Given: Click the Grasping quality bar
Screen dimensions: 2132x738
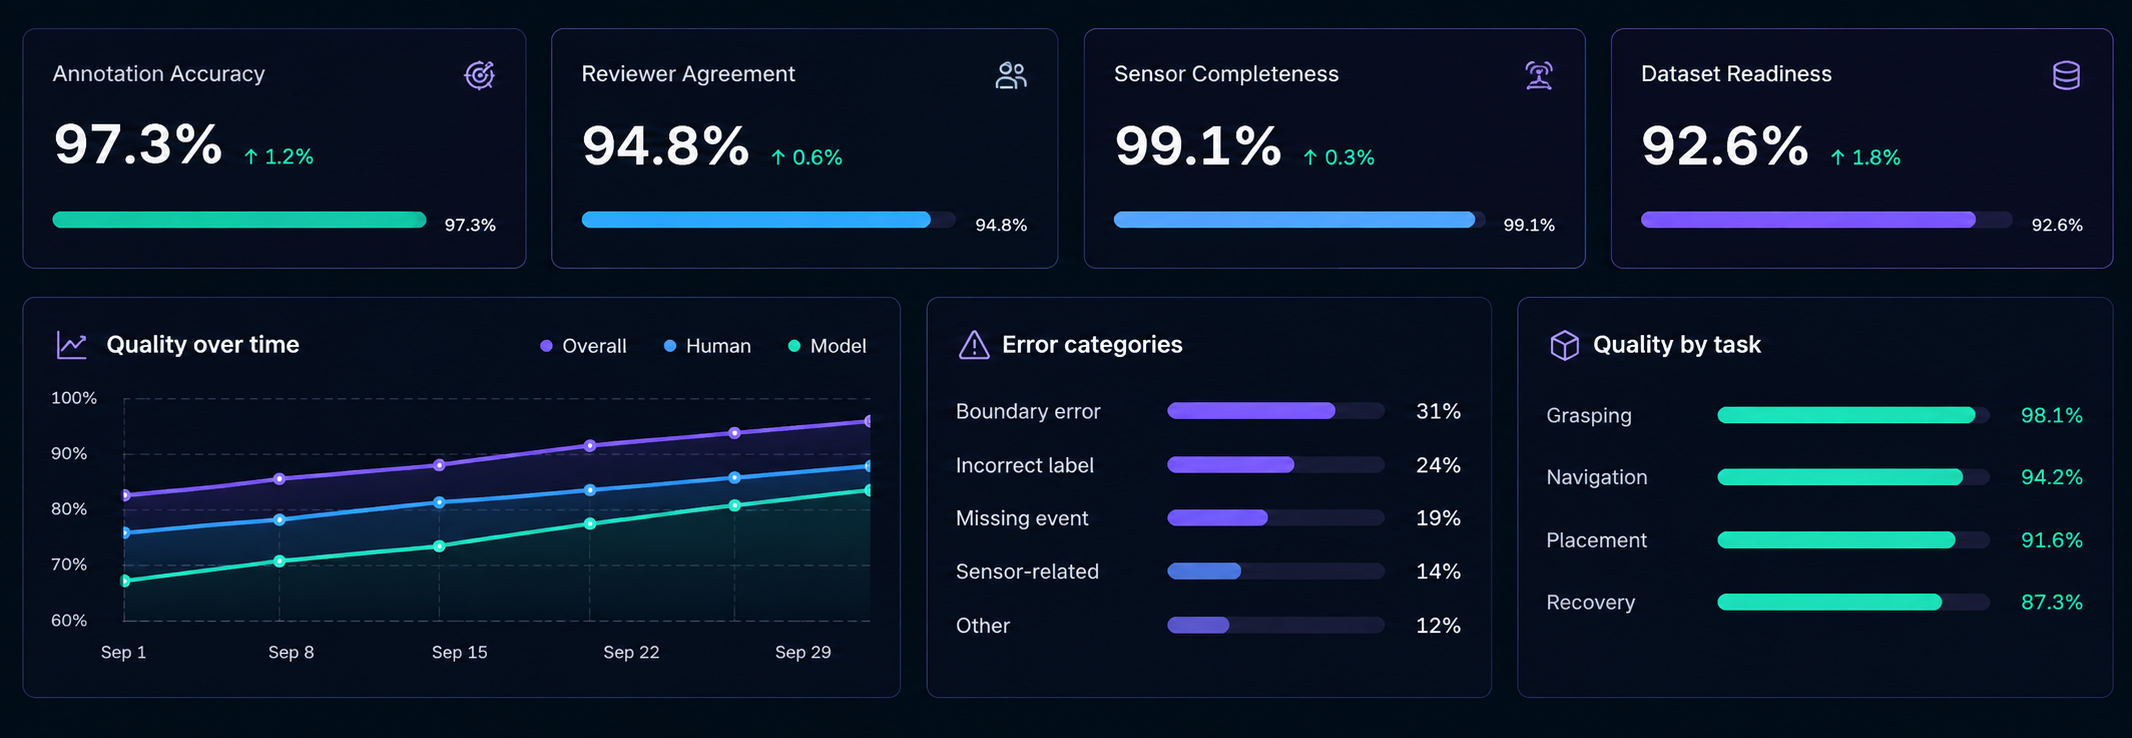Looking at the screenshot, I should (1853, 415).
